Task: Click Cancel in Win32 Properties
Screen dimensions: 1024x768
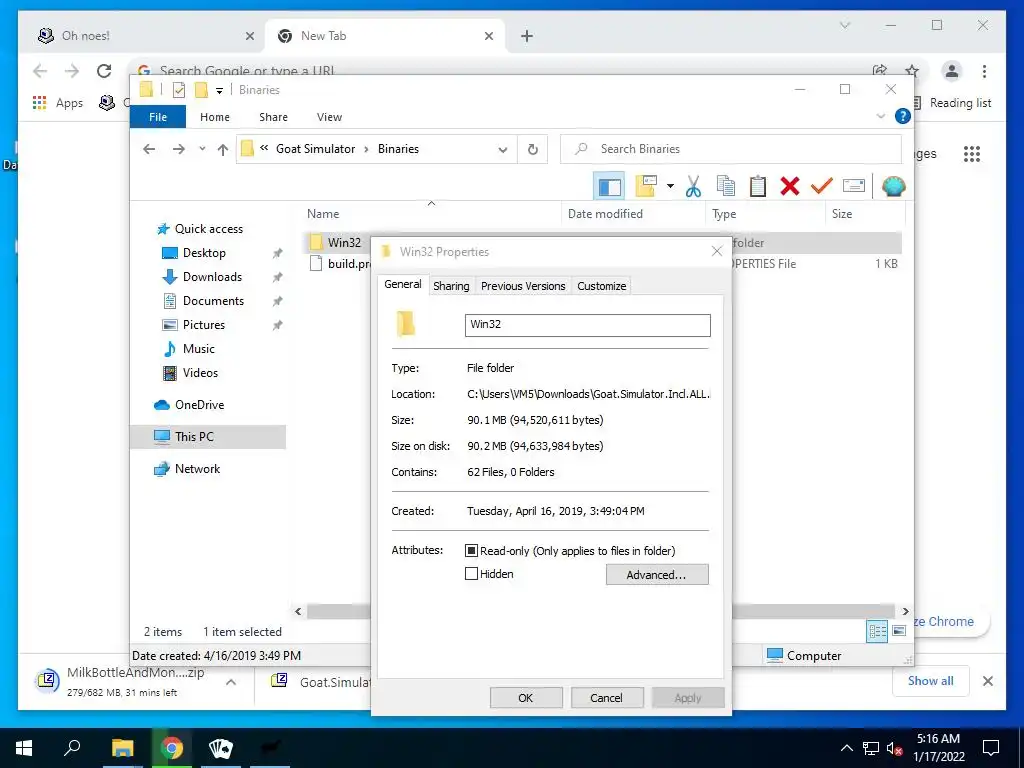Action: [607, 697]
